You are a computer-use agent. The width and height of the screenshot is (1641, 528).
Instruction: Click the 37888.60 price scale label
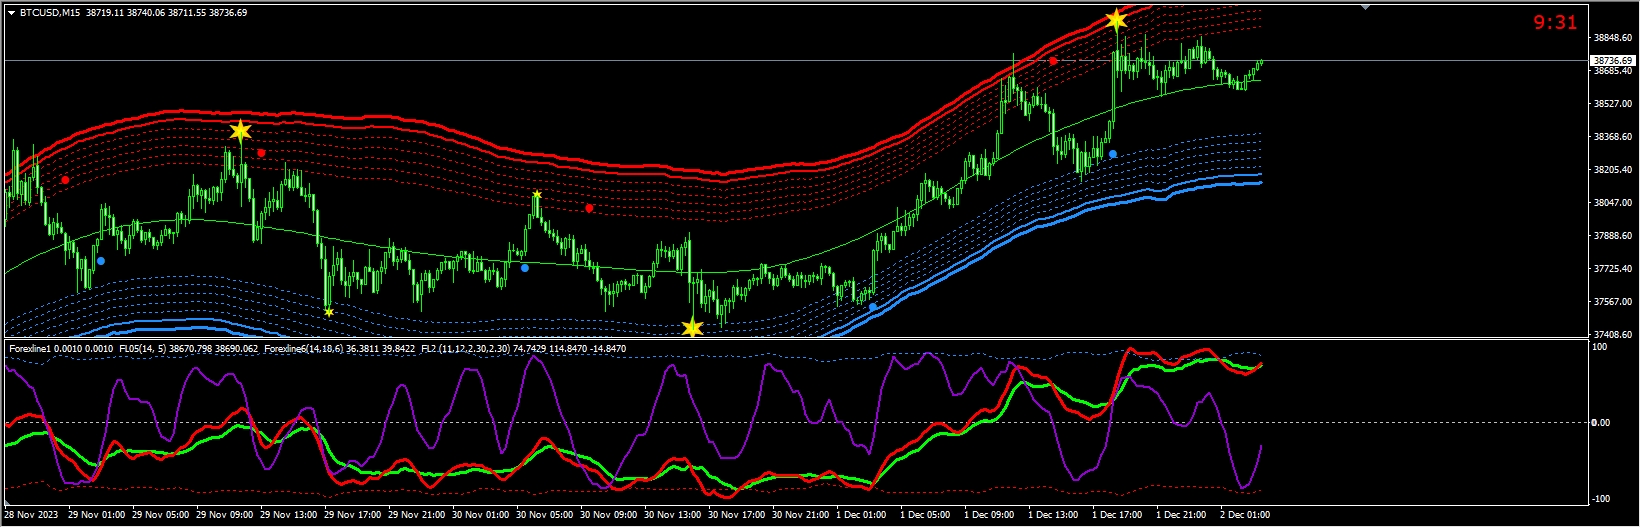coord(1614,236)
